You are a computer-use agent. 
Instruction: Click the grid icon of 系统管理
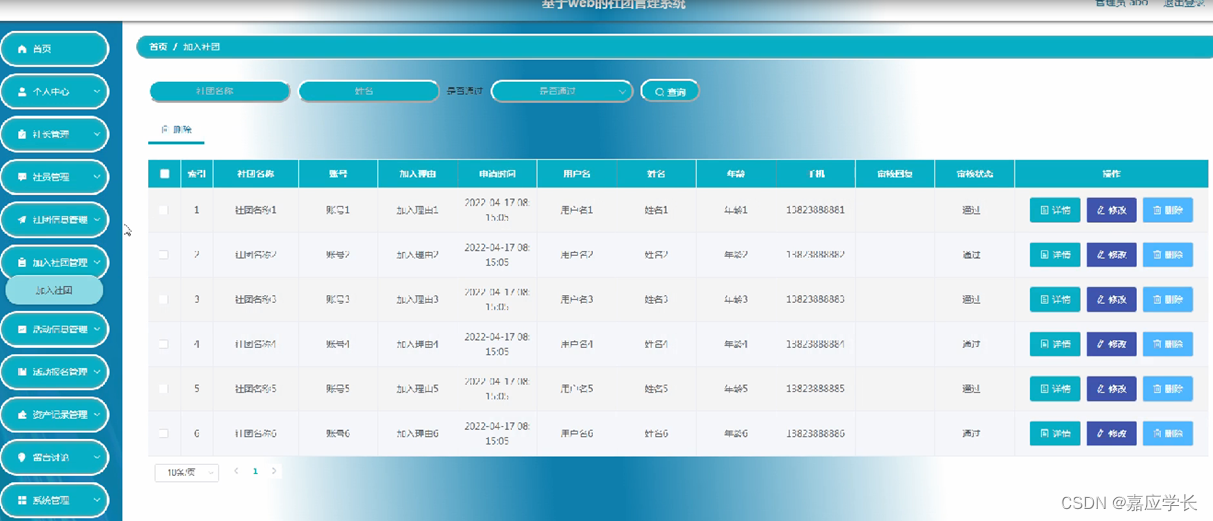[x=22, y=500]
